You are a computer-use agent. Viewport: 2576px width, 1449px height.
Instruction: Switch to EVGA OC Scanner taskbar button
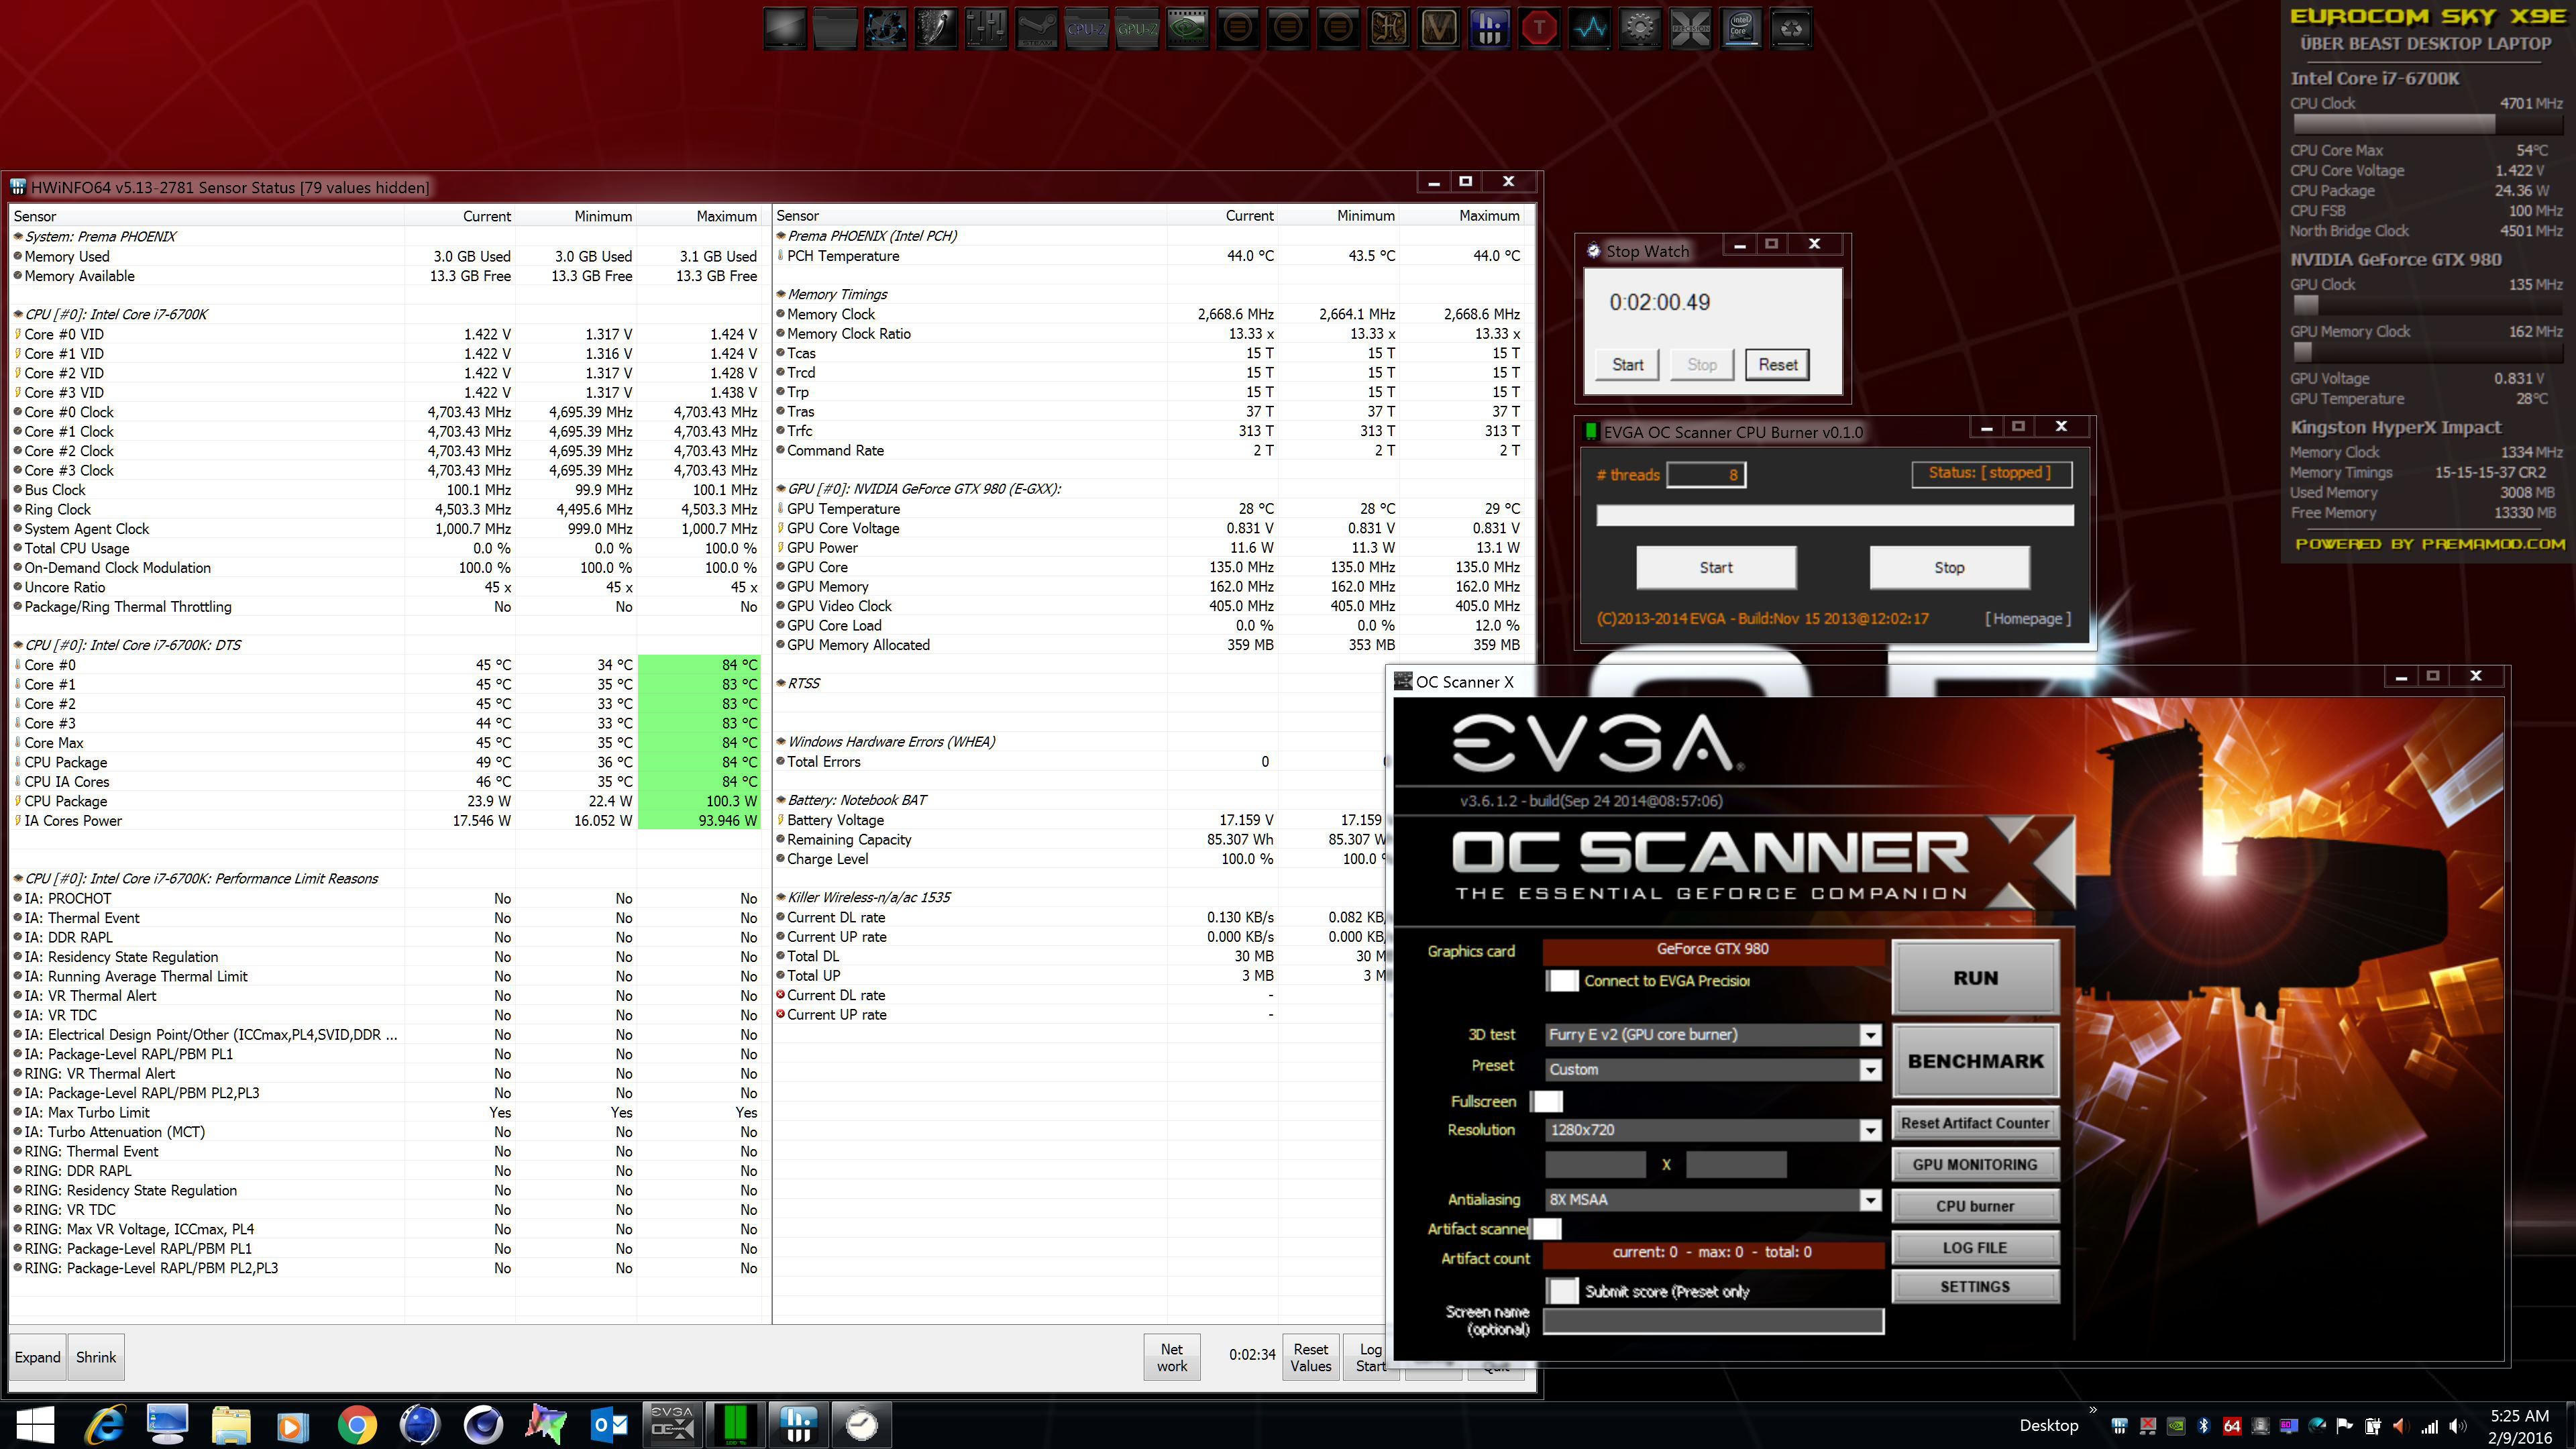point(672,1424)
